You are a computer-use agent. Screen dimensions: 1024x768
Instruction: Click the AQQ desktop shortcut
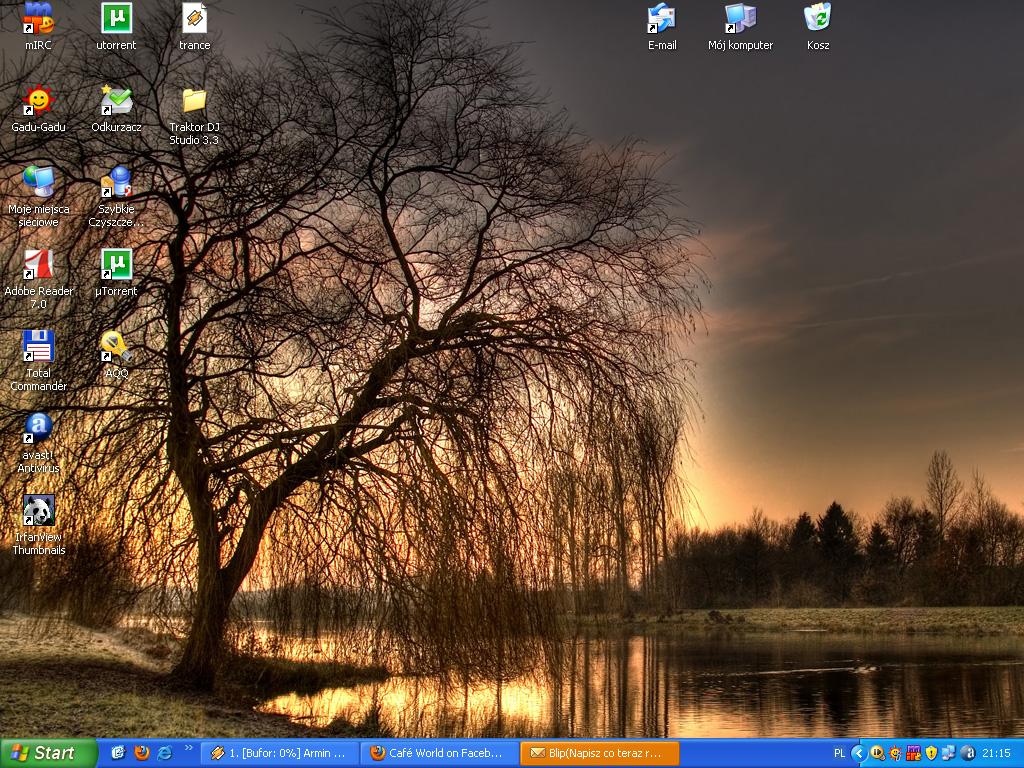coord(116,346)
